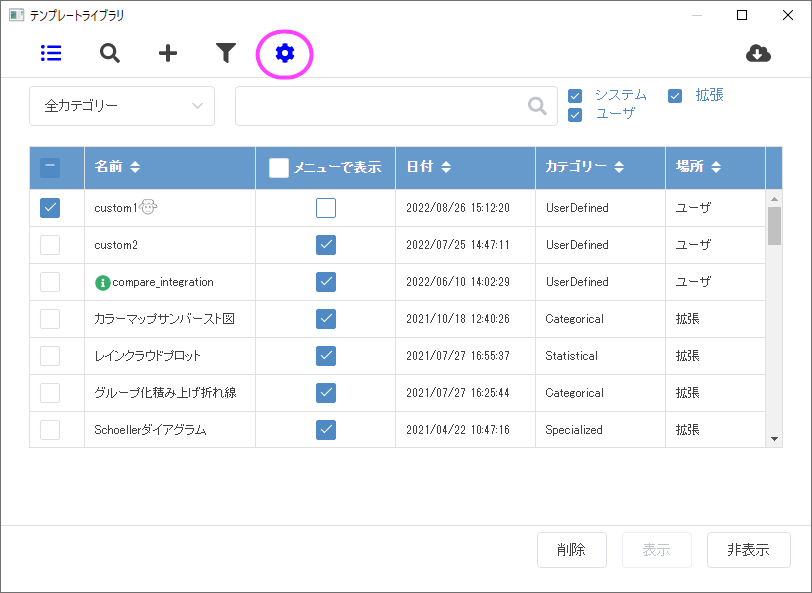Click the Specialized category cell
The width and height of the screenshot is (812, 593).
(x=574, y=430)
